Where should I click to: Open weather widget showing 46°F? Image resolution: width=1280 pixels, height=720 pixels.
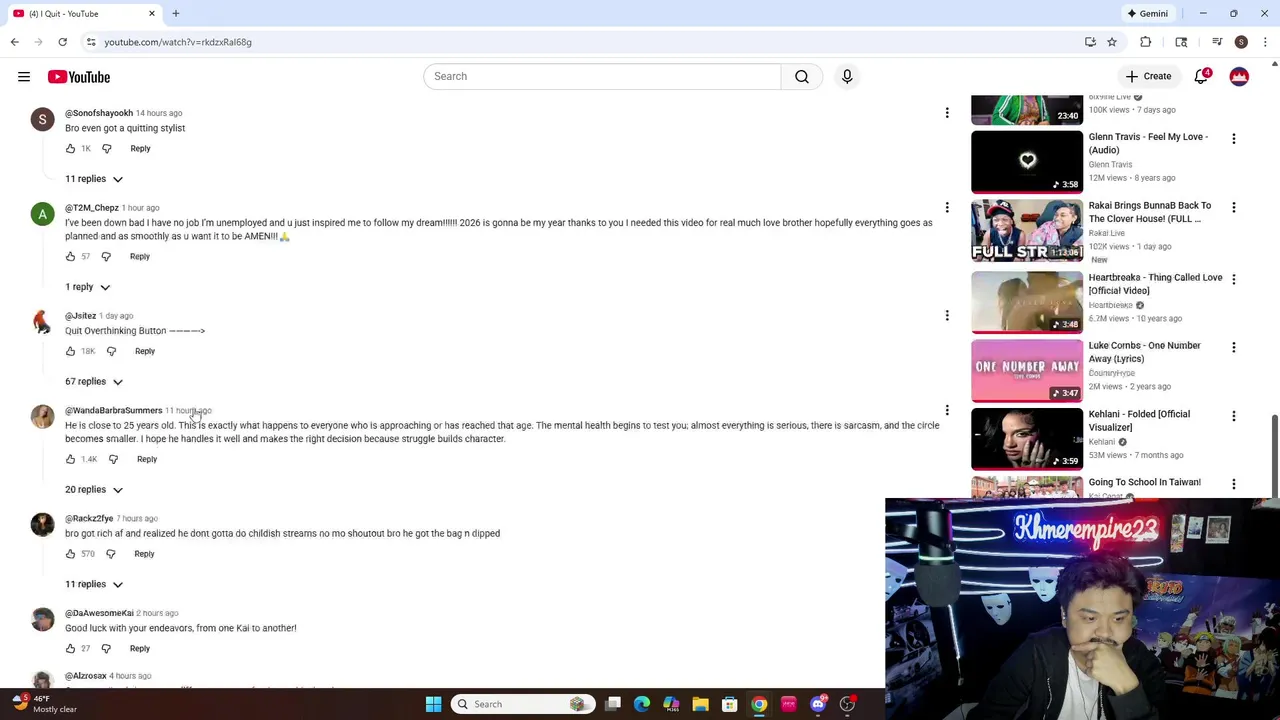pos(45,704)
